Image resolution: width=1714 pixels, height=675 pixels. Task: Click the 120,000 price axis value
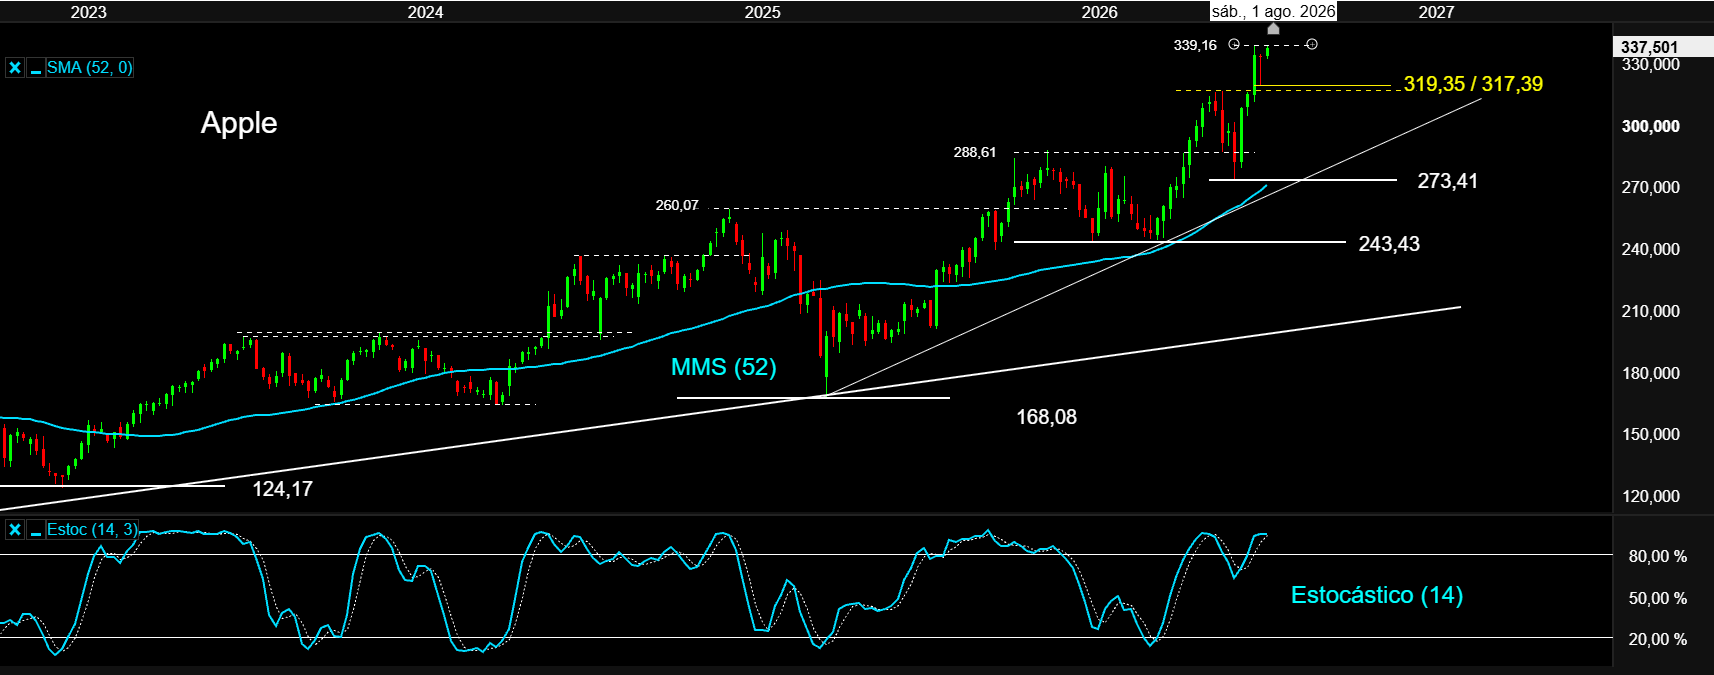1650,497
